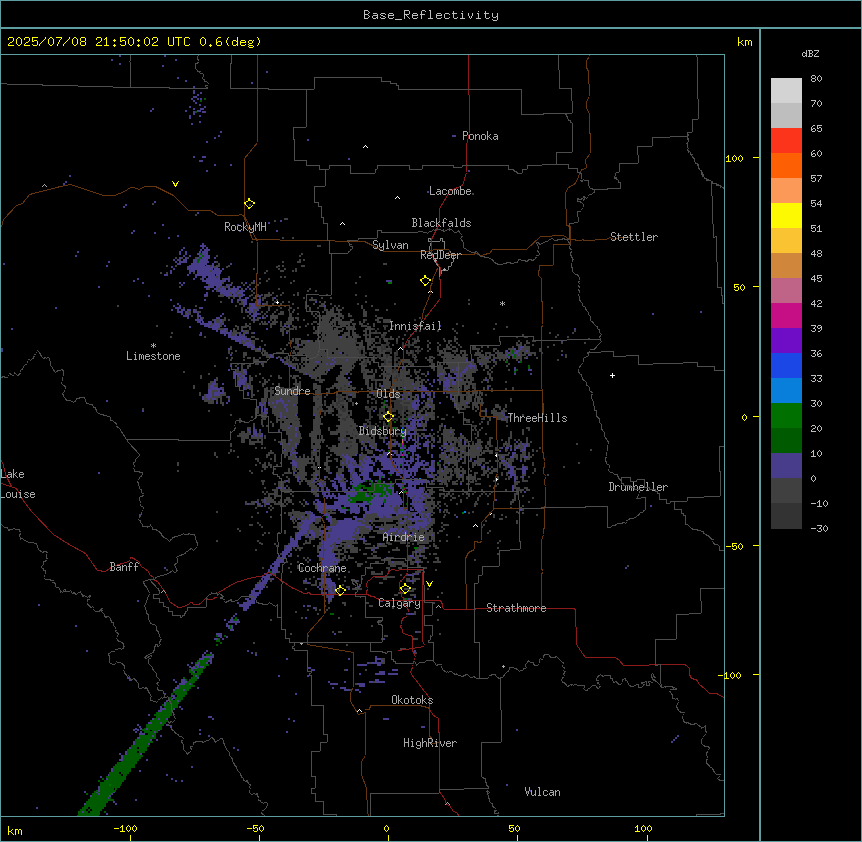This screenshot has width=862, height=842.
Task: Click the magenta 42 dBZ legend swatch
Action: click(786, 315)
